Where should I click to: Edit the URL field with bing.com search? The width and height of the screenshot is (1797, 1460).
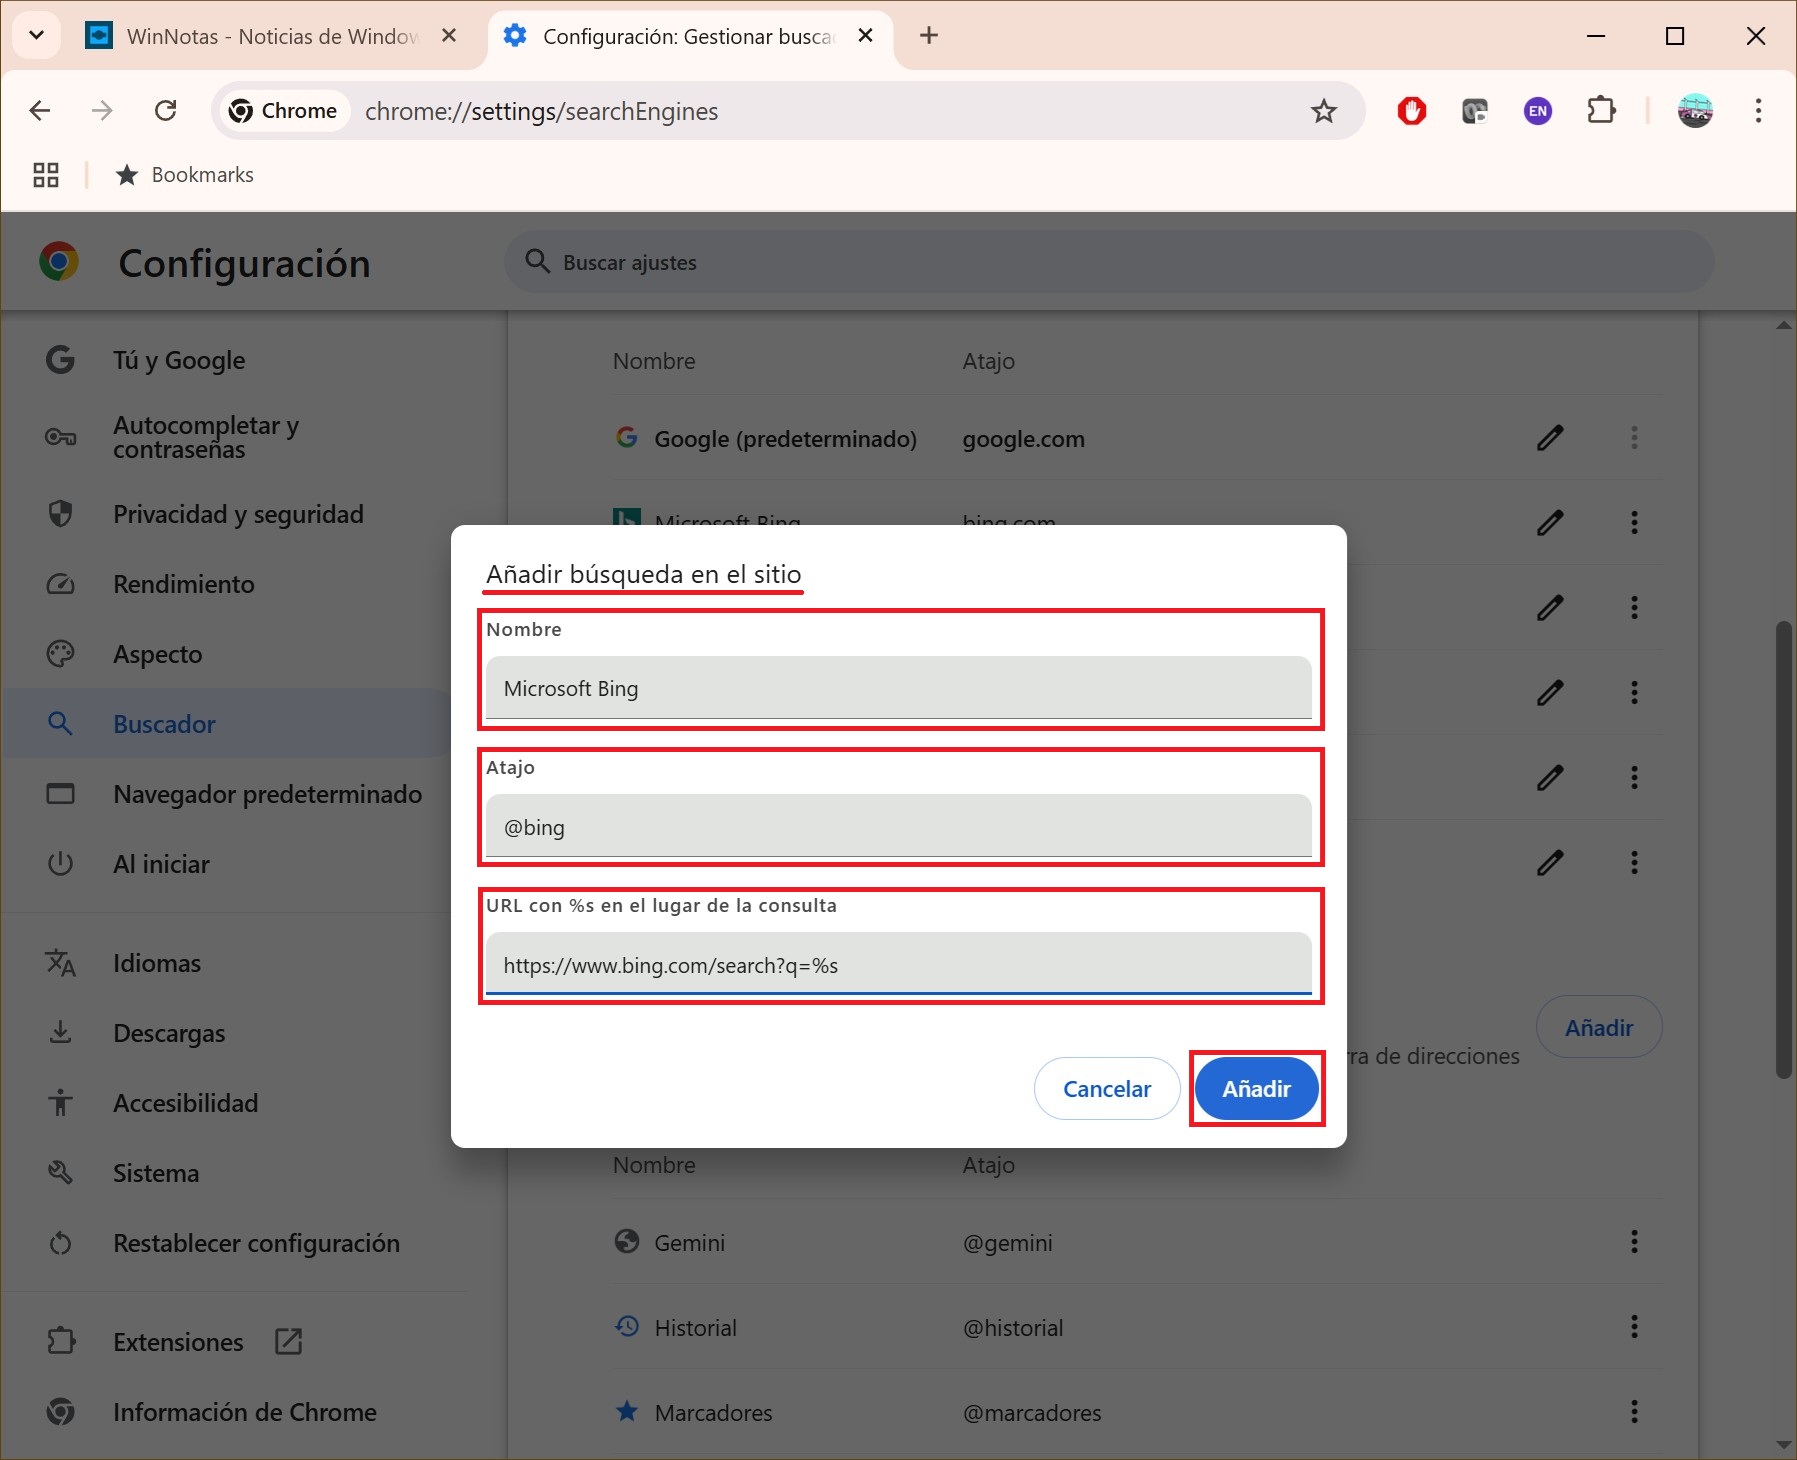[x=898, y=965]
